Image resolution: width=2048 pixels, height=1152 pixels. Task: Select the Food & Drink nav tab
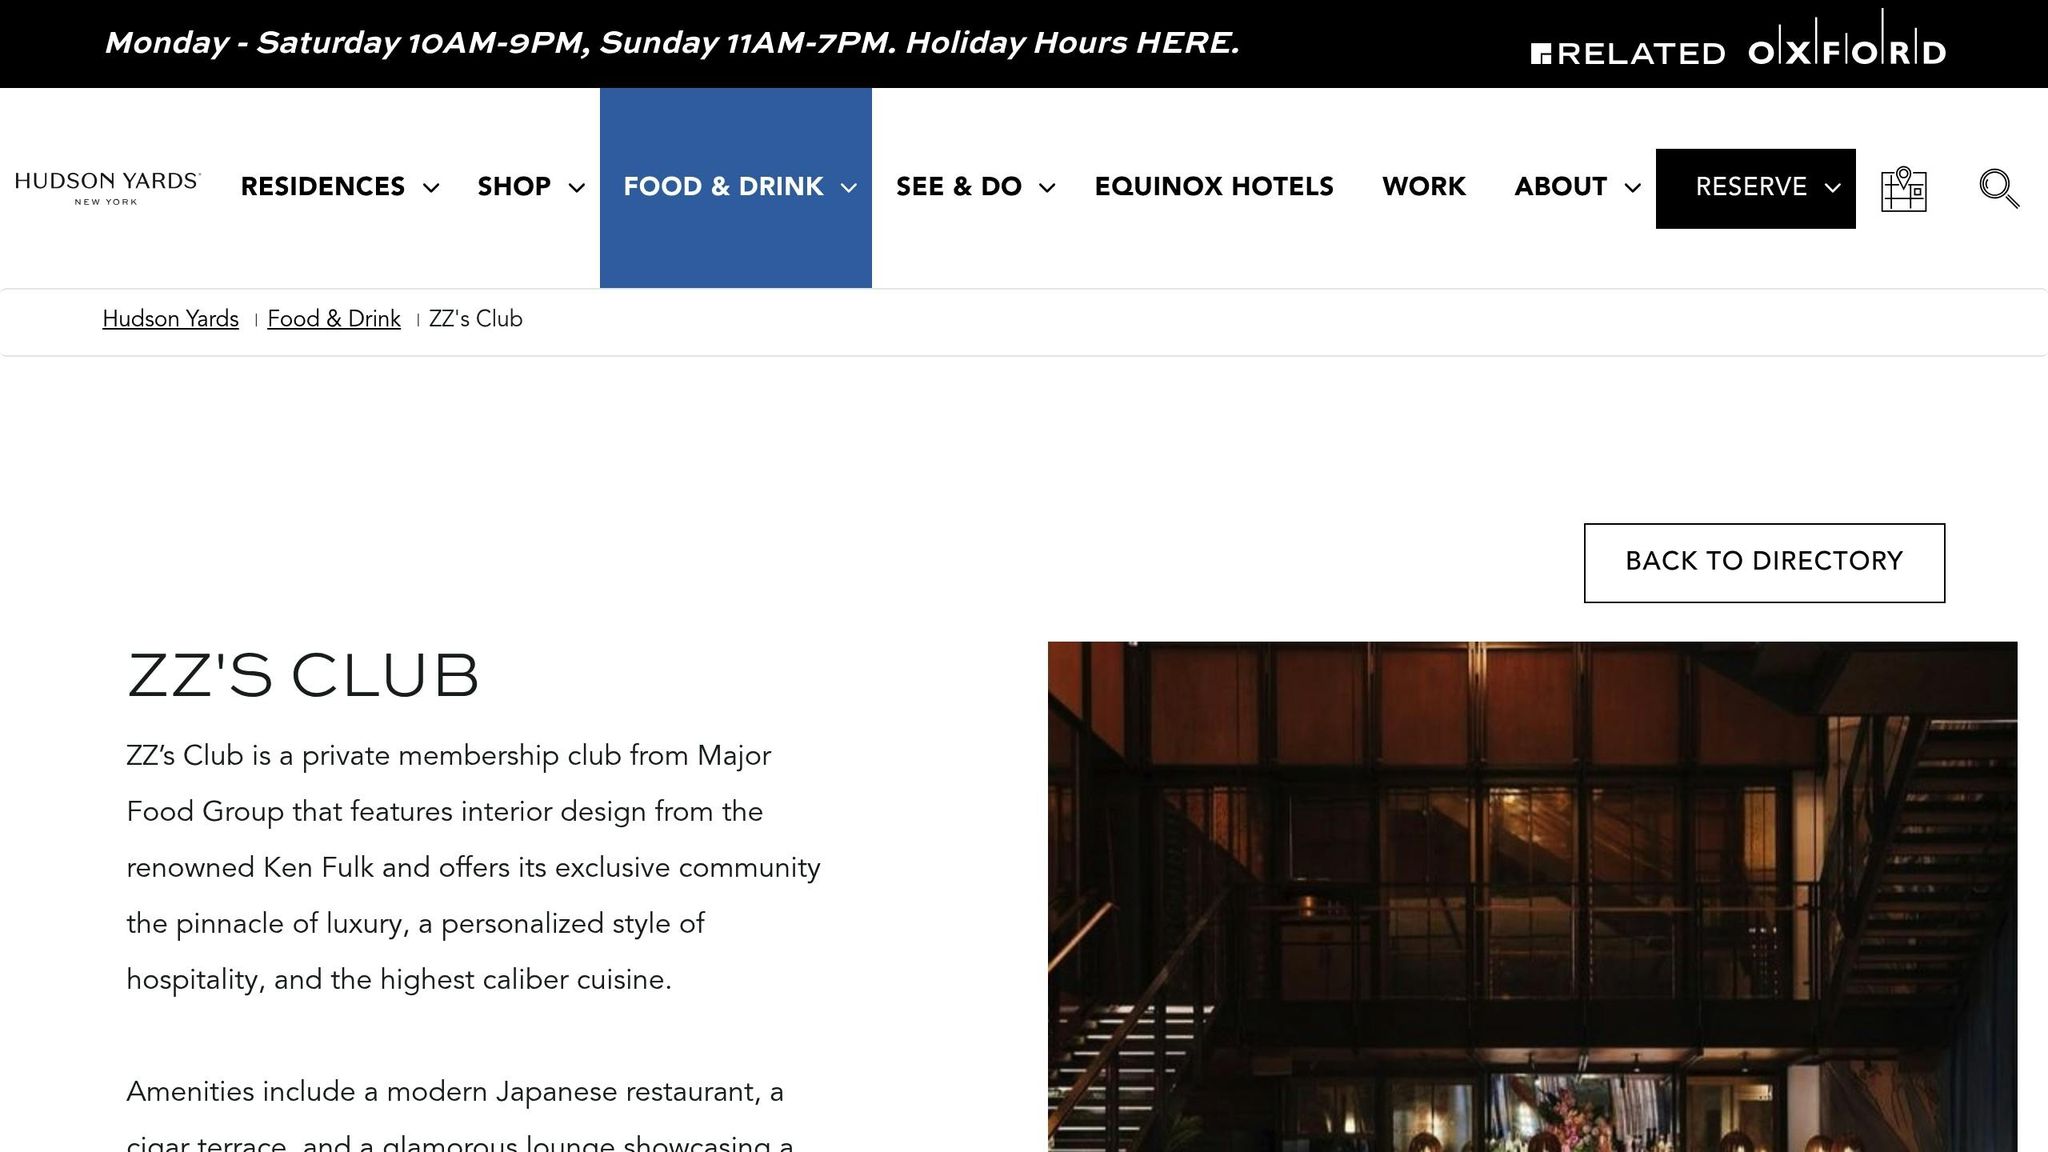[722, 187]
